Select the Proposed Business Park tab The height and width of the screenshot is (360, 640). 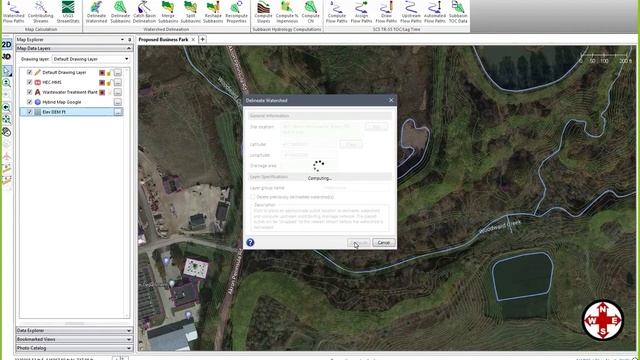pyautogui.click(x=163, y=40)
